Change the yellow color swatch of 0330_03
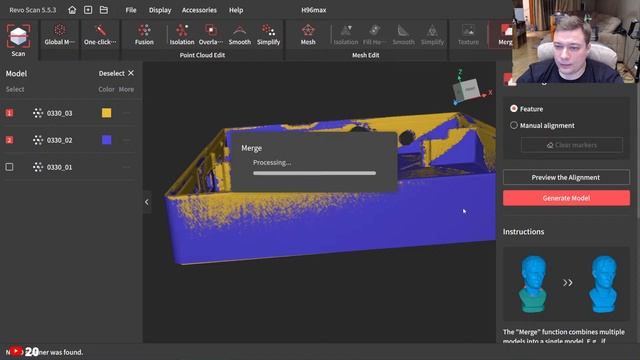640x360 pixels. click(x=107, y=113)
